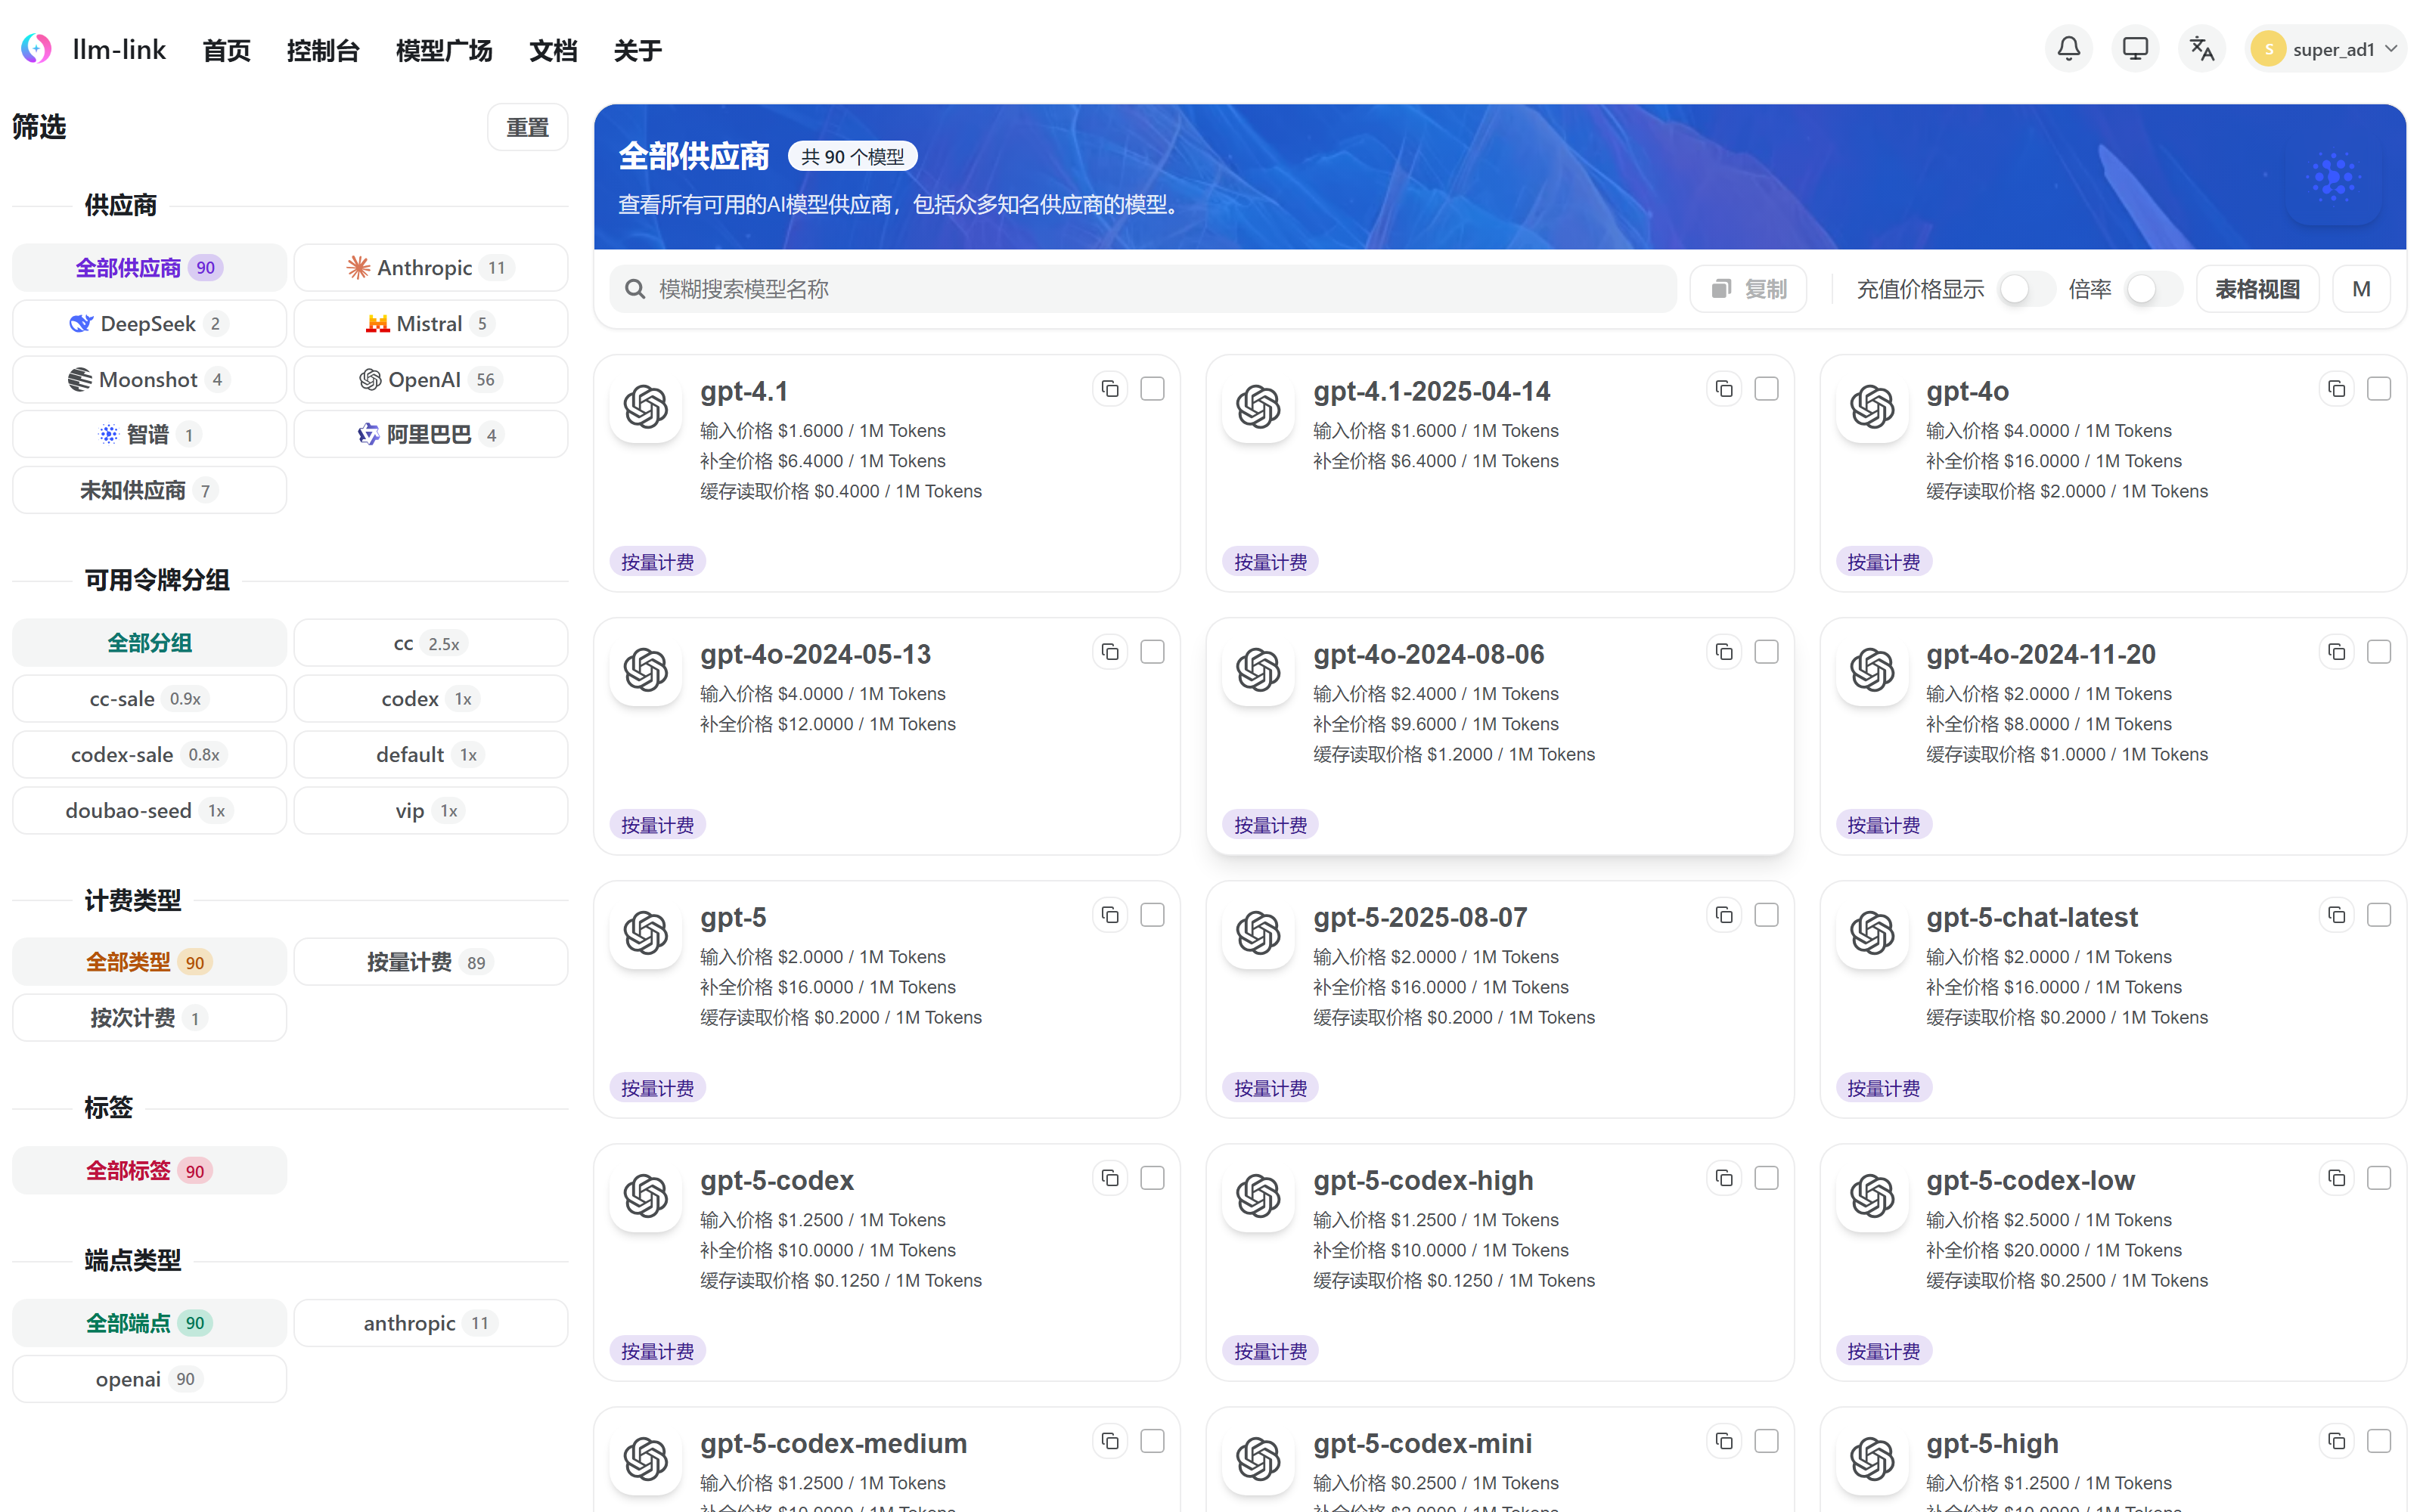Copy the gpt-4o model name
2420x1512 pixels.
[x=2336, y=389]
